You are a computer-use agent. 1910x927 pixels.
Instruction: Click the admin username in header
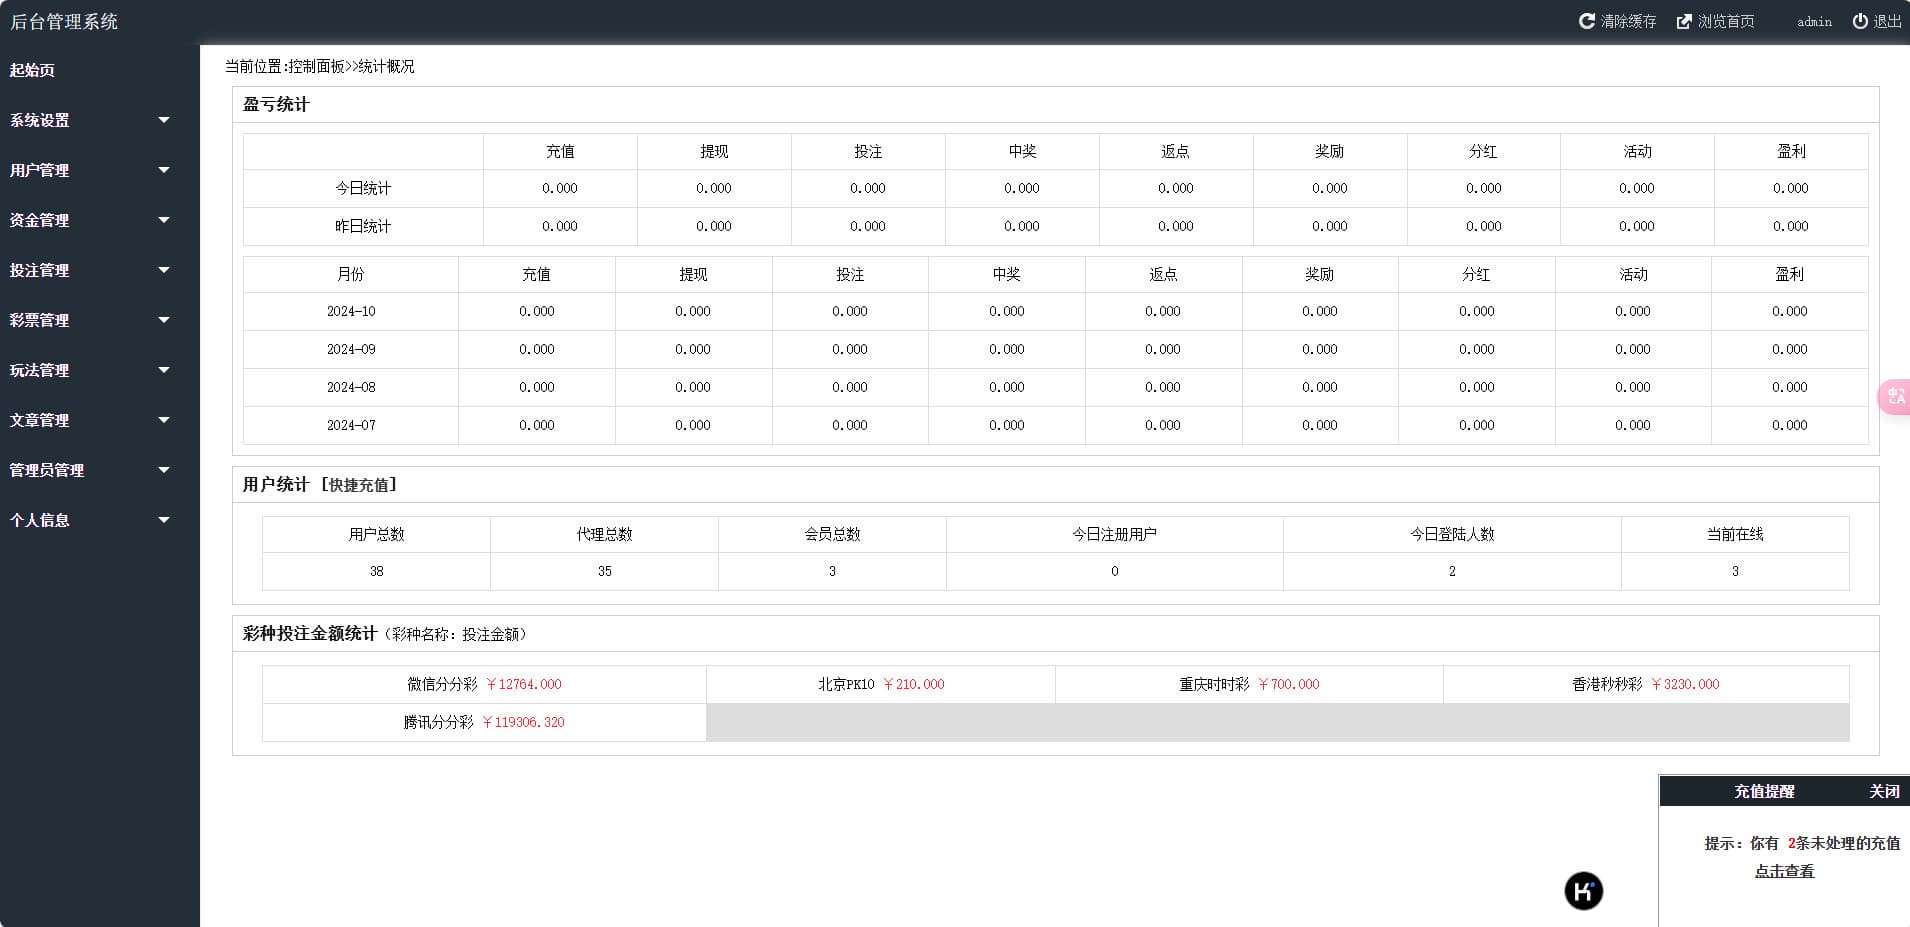coord(1814,22)
